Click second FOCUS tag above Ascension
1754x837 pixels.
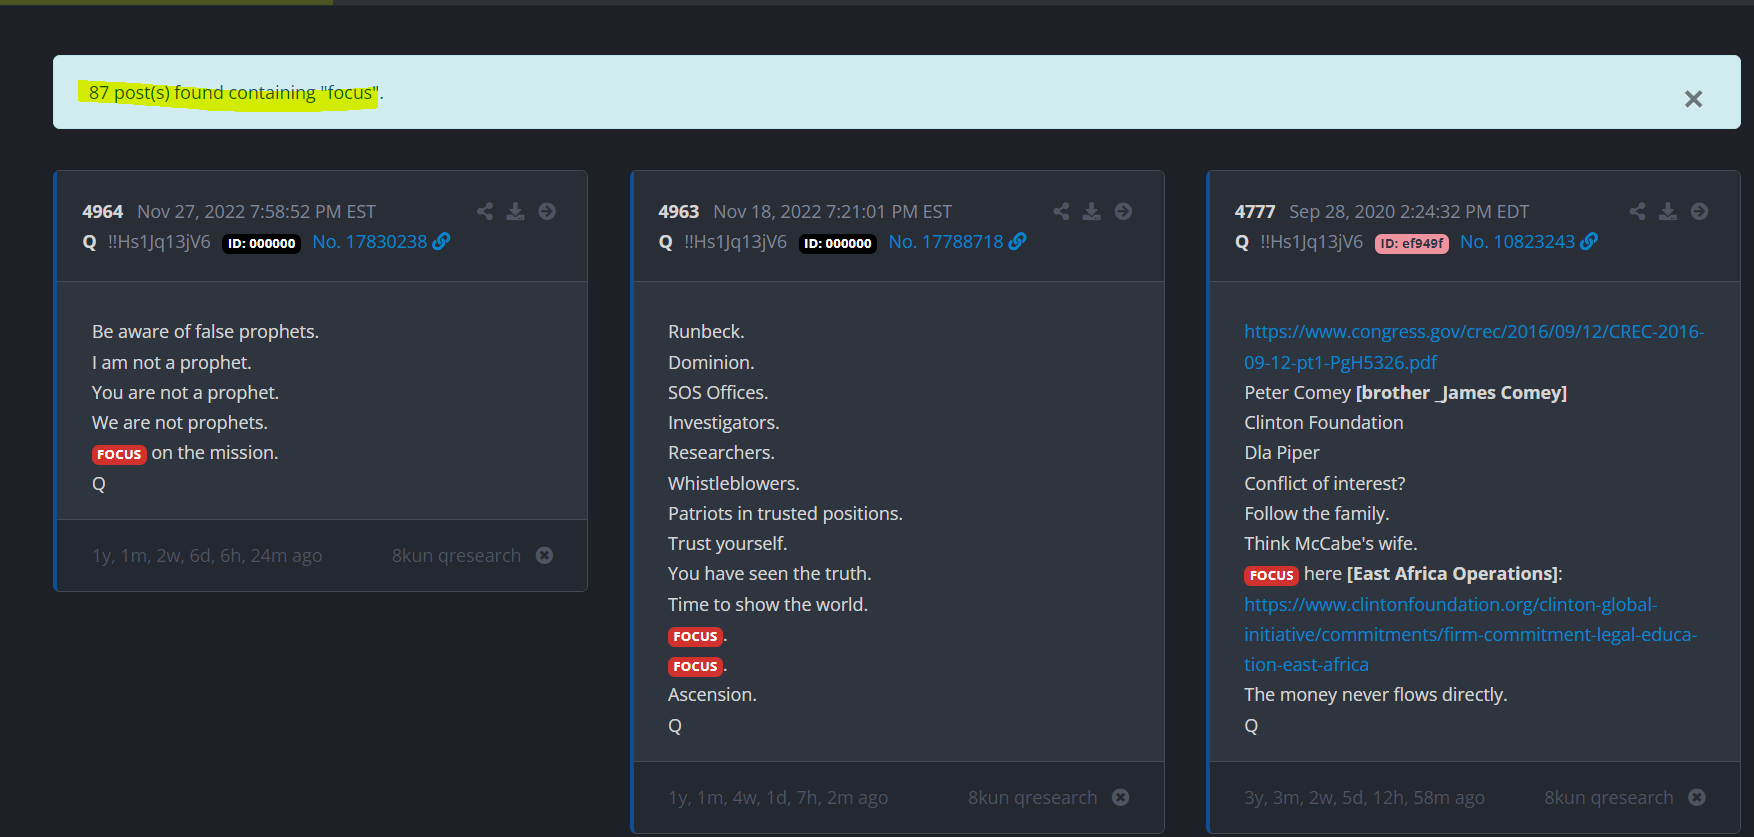tap(695, 666)
